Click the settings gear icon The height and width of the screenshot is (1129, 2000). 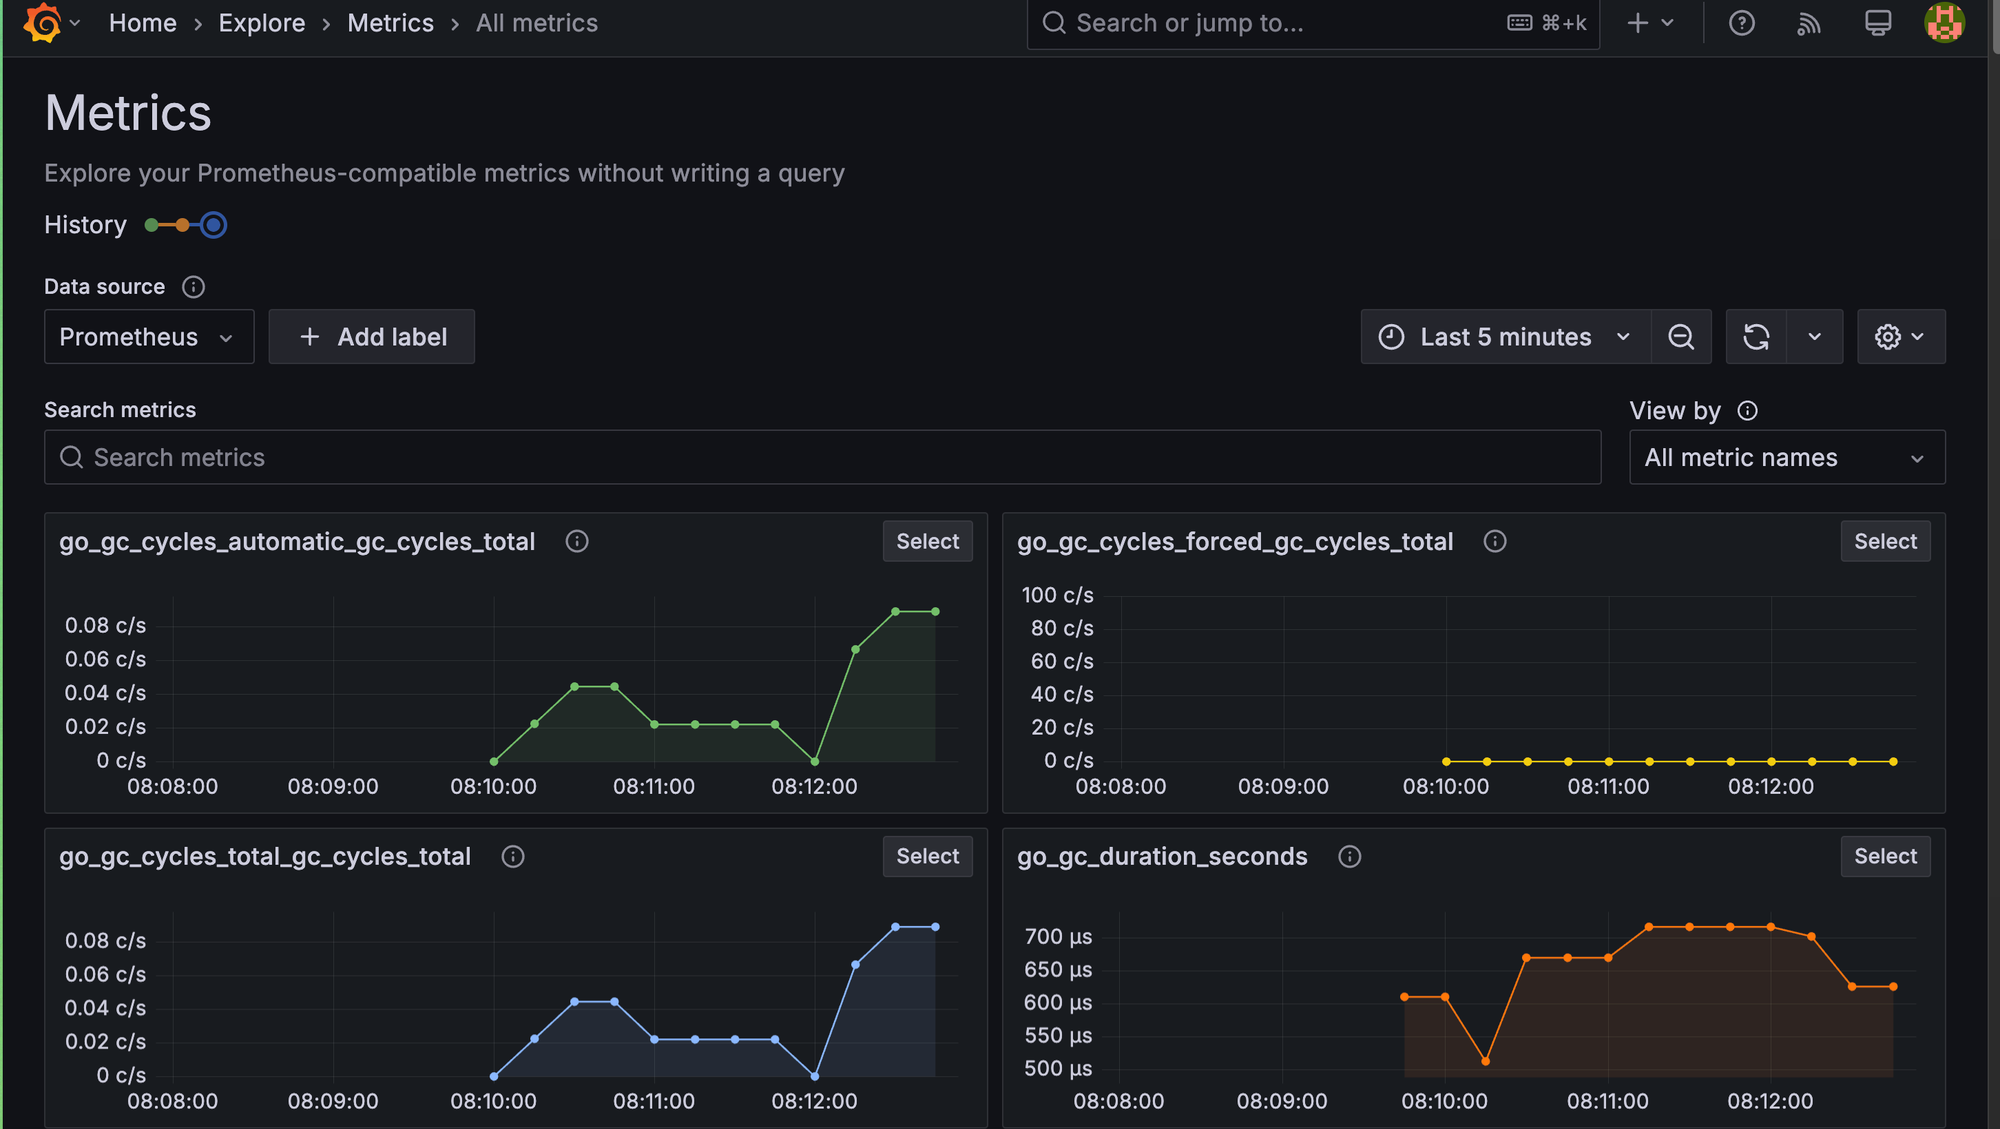pos(1887,337)
